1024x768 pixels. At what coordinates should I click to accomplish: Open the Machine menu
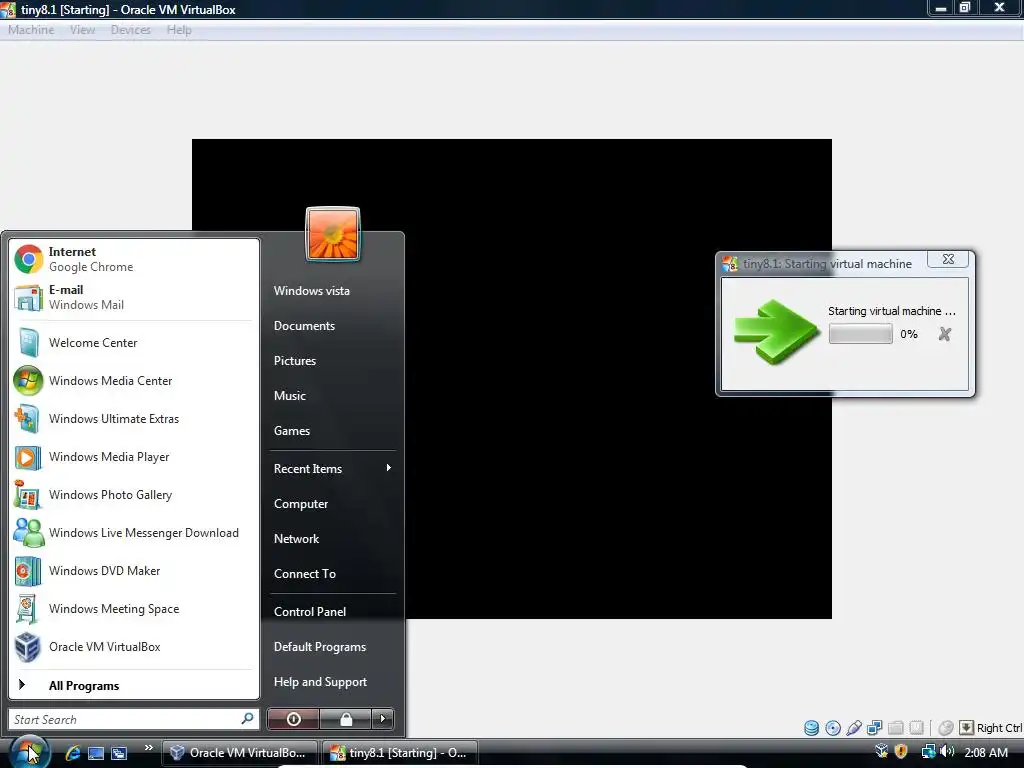(x=31, y=30)
